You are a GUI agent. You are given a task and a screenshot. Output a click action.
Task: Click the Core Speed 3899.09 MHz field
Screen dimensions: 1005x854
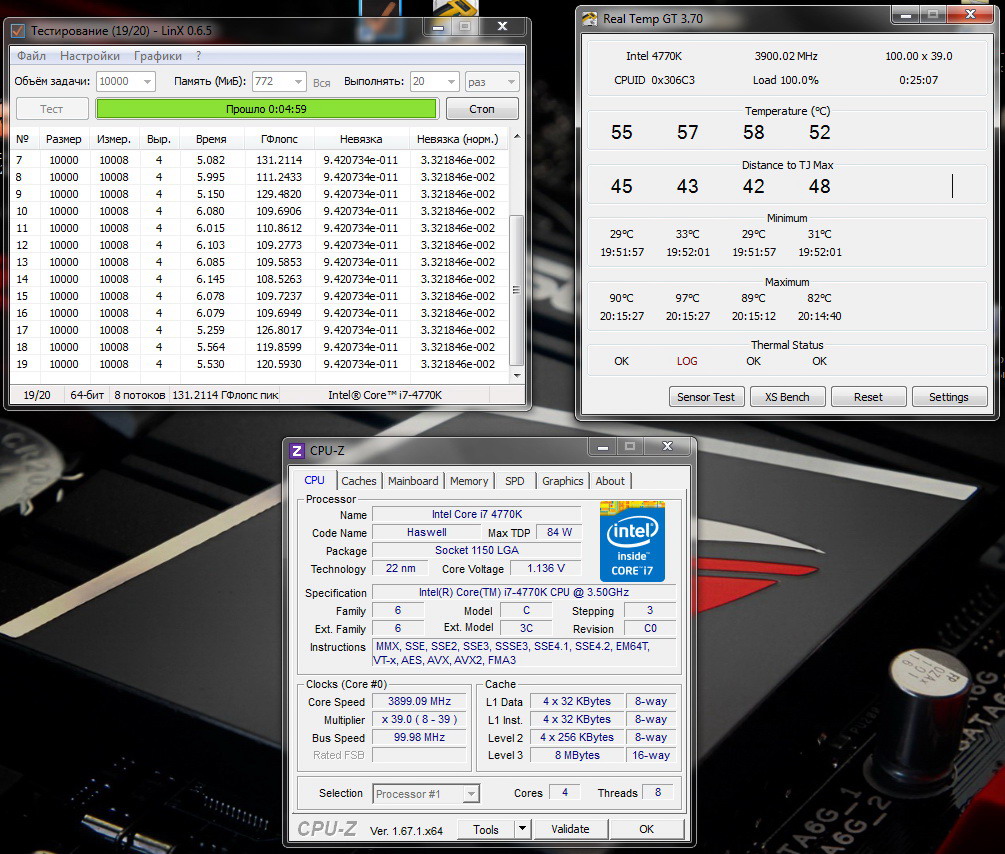tap(420, 701)
